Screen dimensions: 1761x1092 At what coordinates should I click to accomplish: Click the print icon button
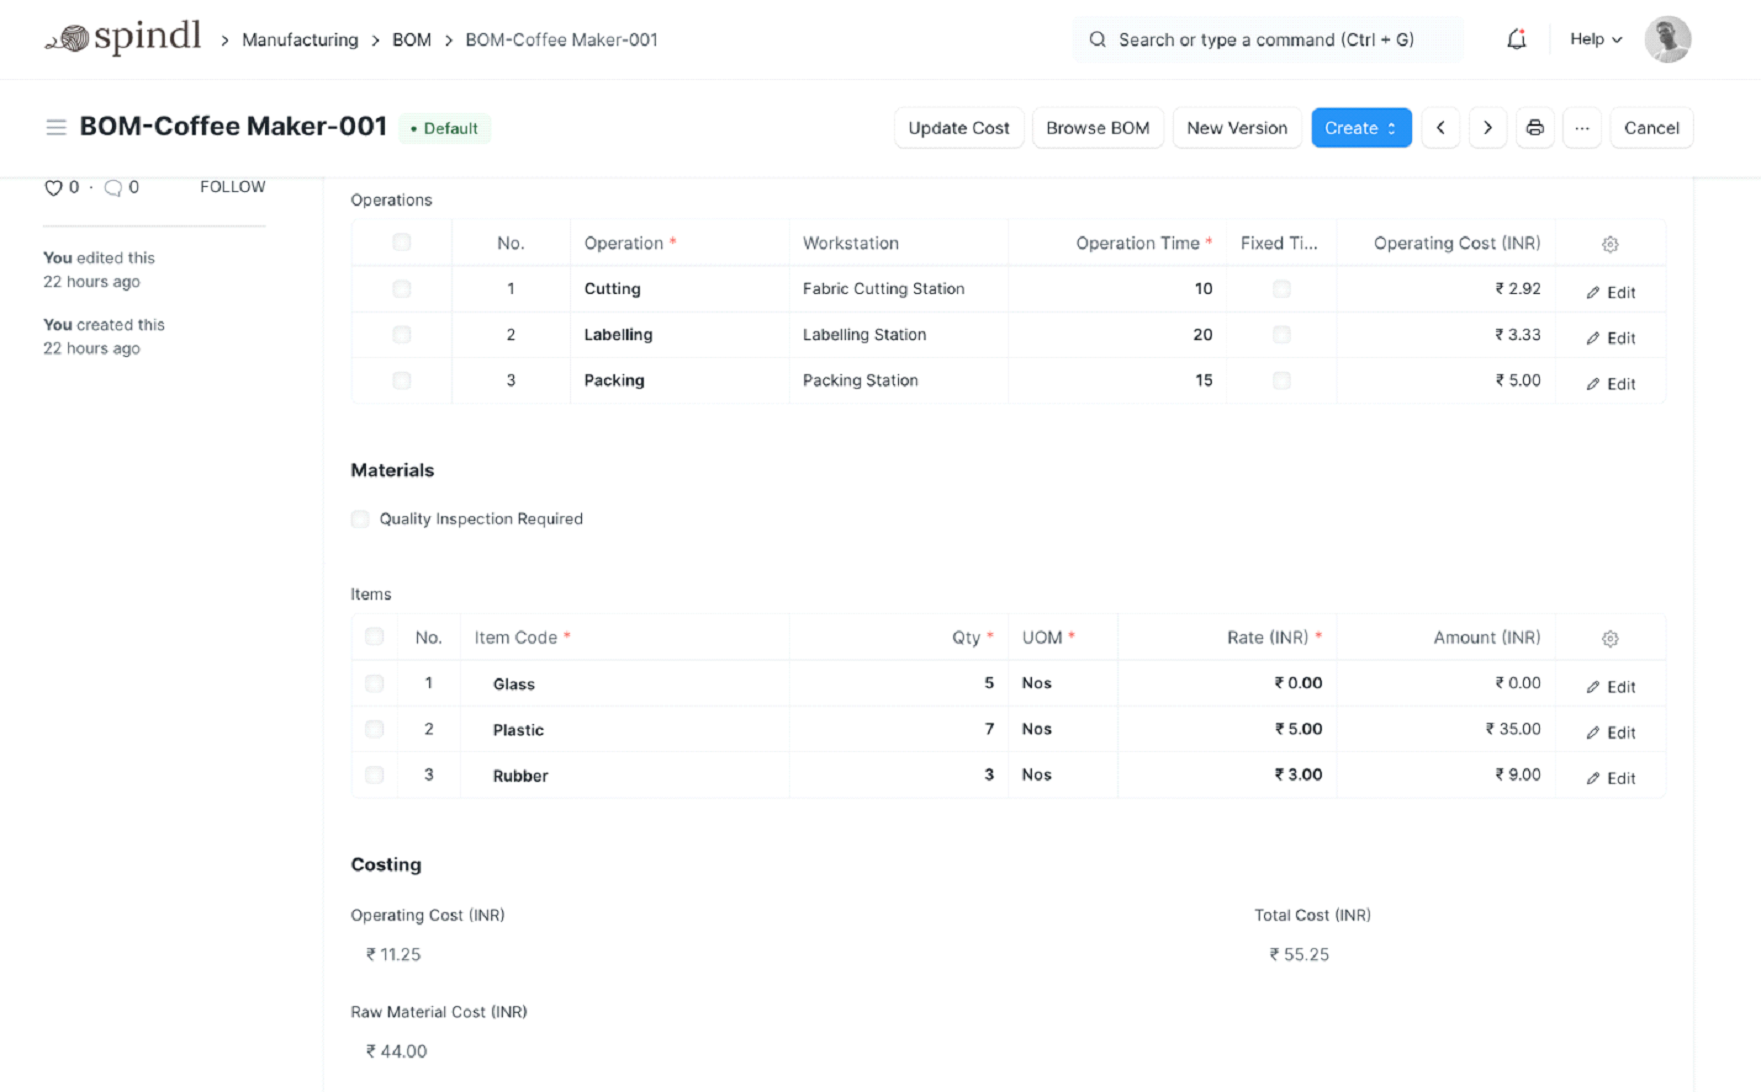pyautogui.click(x=1534, y=128)
